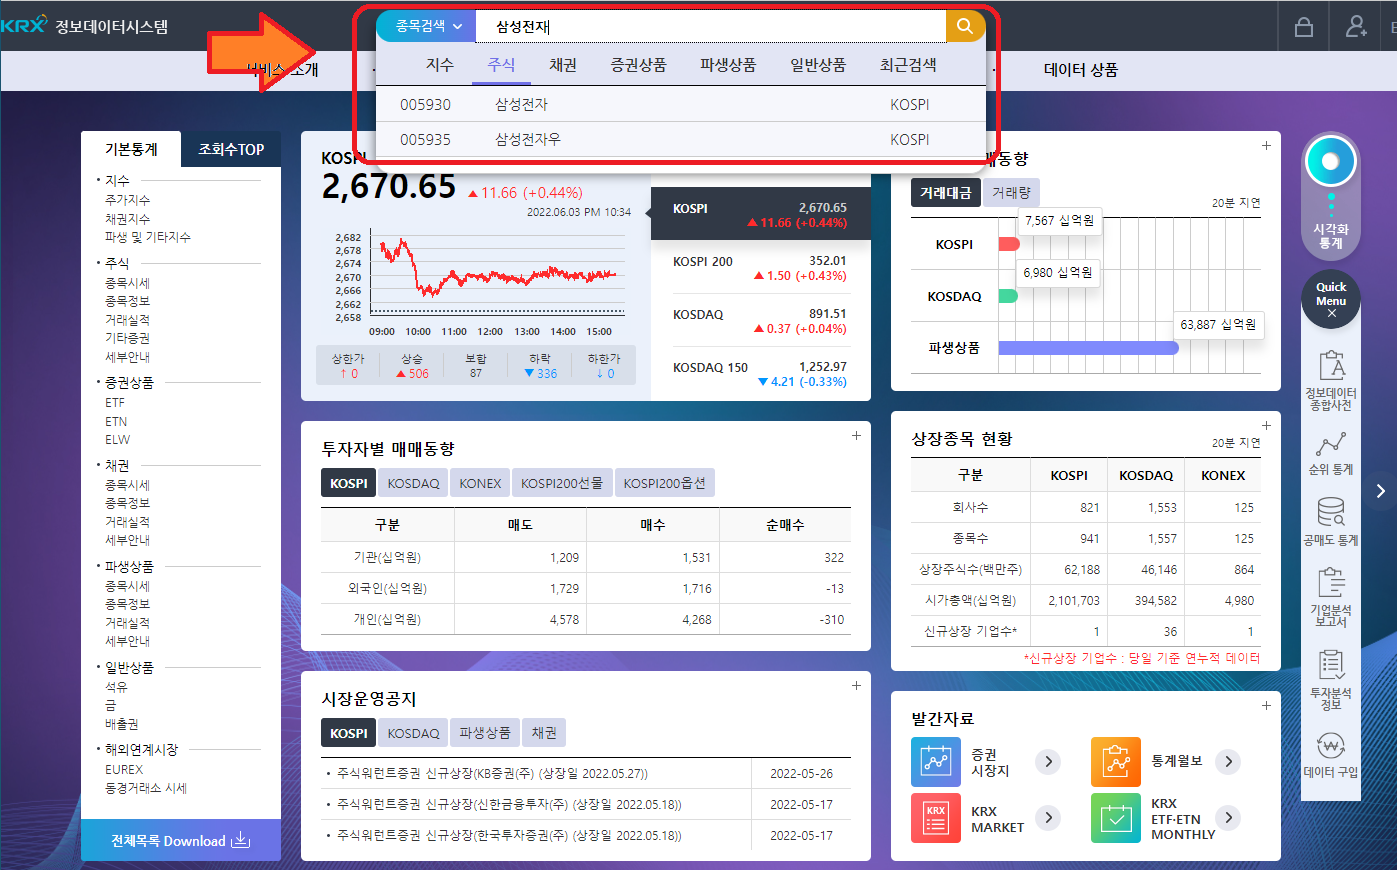Select 거래대금 toggle in chart panel
The image size is (1397, 870).
tap(946, 192)
